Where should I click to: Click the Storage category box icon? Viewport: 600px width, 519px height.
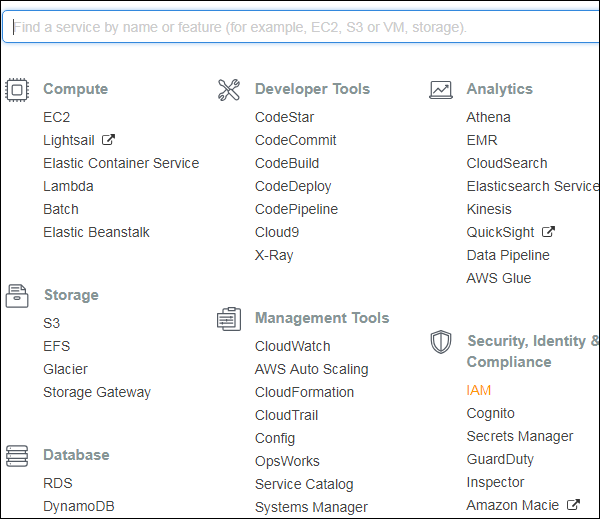point(18,296)
